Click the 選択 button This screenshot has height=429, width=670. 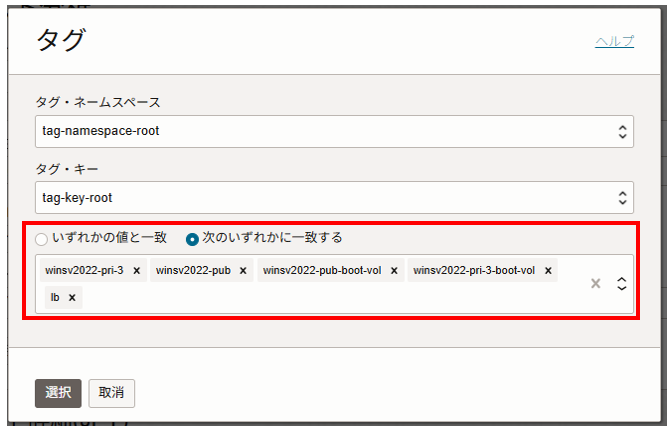coord(58,393)
